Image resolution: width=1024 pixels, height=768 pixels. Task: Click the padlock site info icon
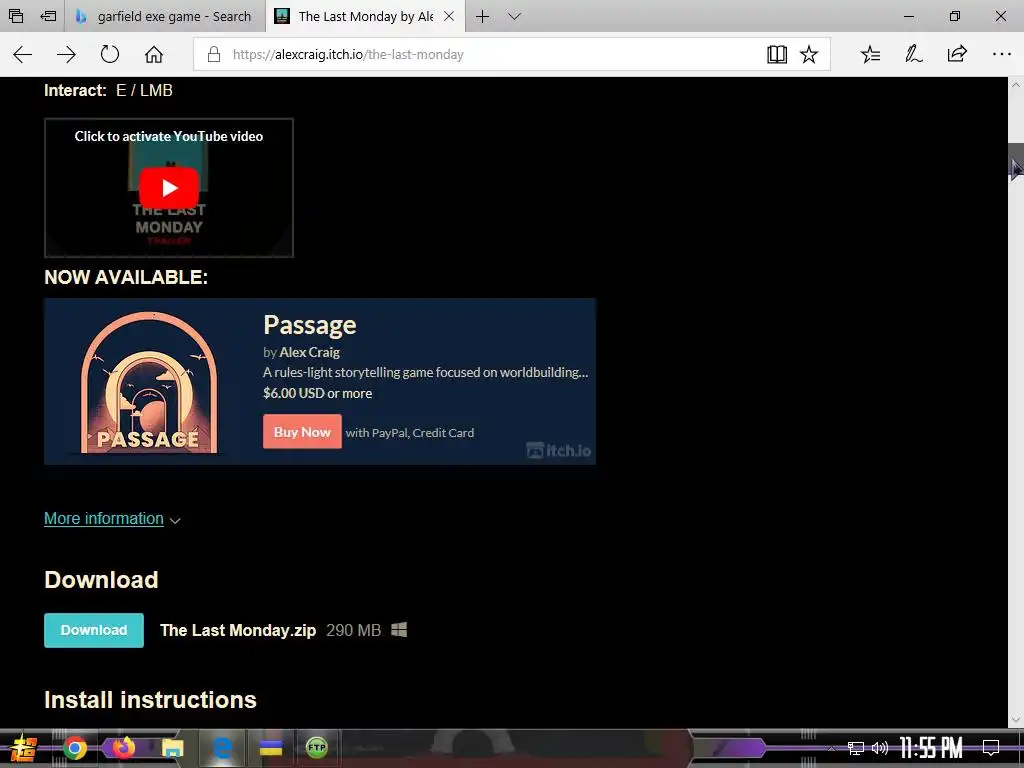tap(214, 54)
